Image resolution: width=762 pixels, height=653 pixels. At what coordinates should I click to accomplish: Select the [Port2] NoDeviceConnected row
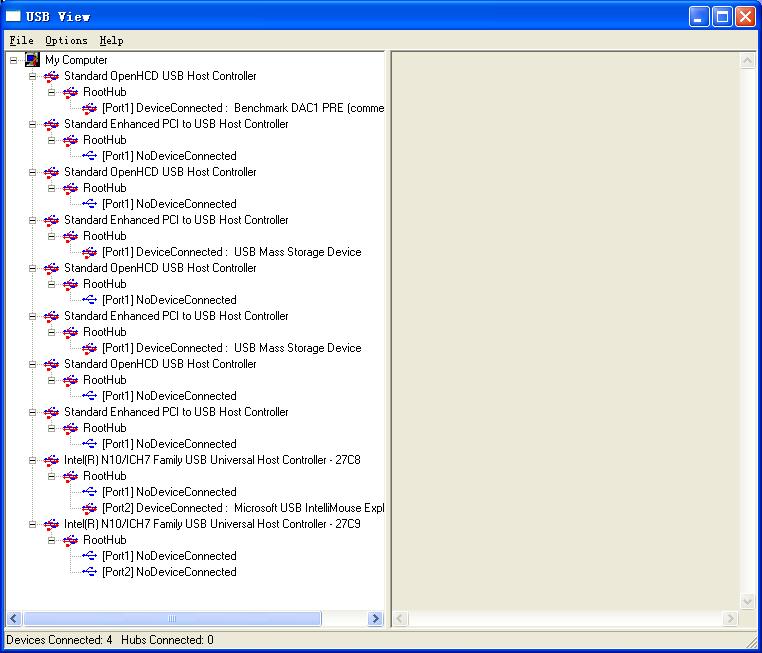pyautogui.click(x=169, y=572)
